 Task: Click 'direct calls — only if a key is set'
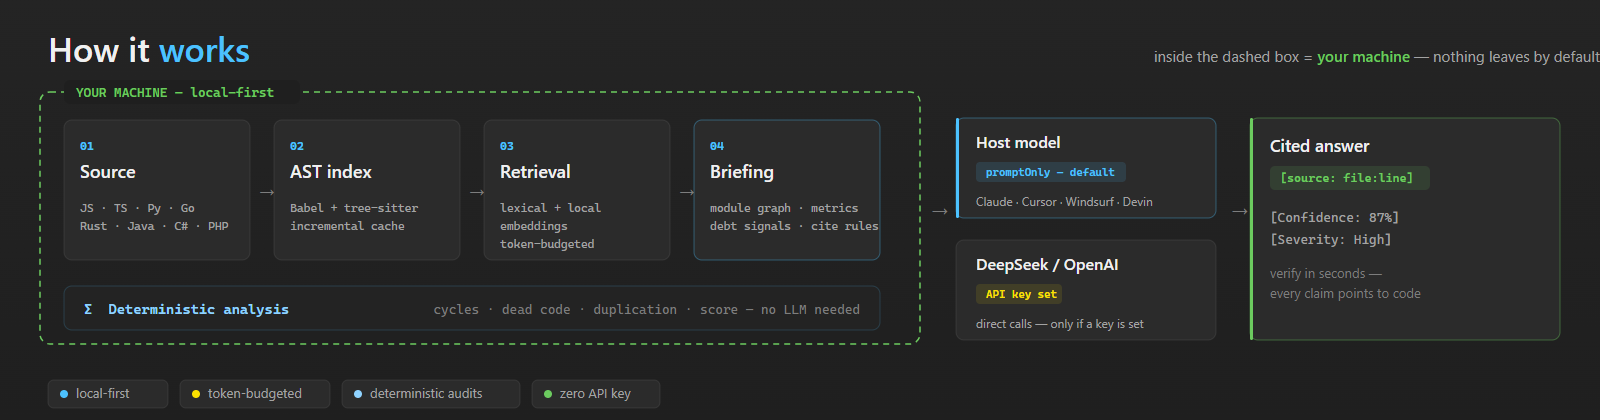[1060, 324]
